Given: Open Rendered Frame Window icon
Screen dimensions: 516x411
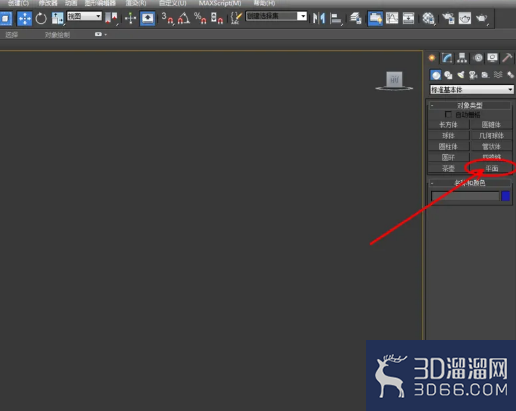Looking at the screenshot, I should coord(465,18).
